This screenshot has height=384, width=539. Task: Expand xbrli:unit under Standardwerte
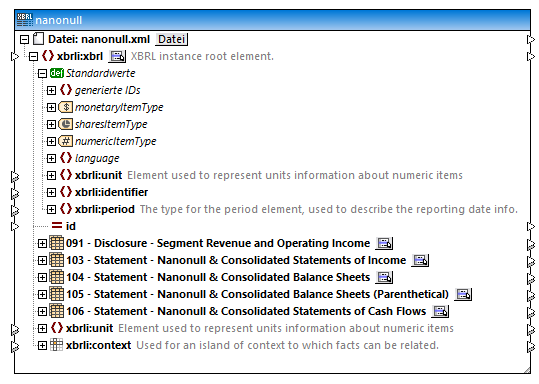(x=51, y=175)
